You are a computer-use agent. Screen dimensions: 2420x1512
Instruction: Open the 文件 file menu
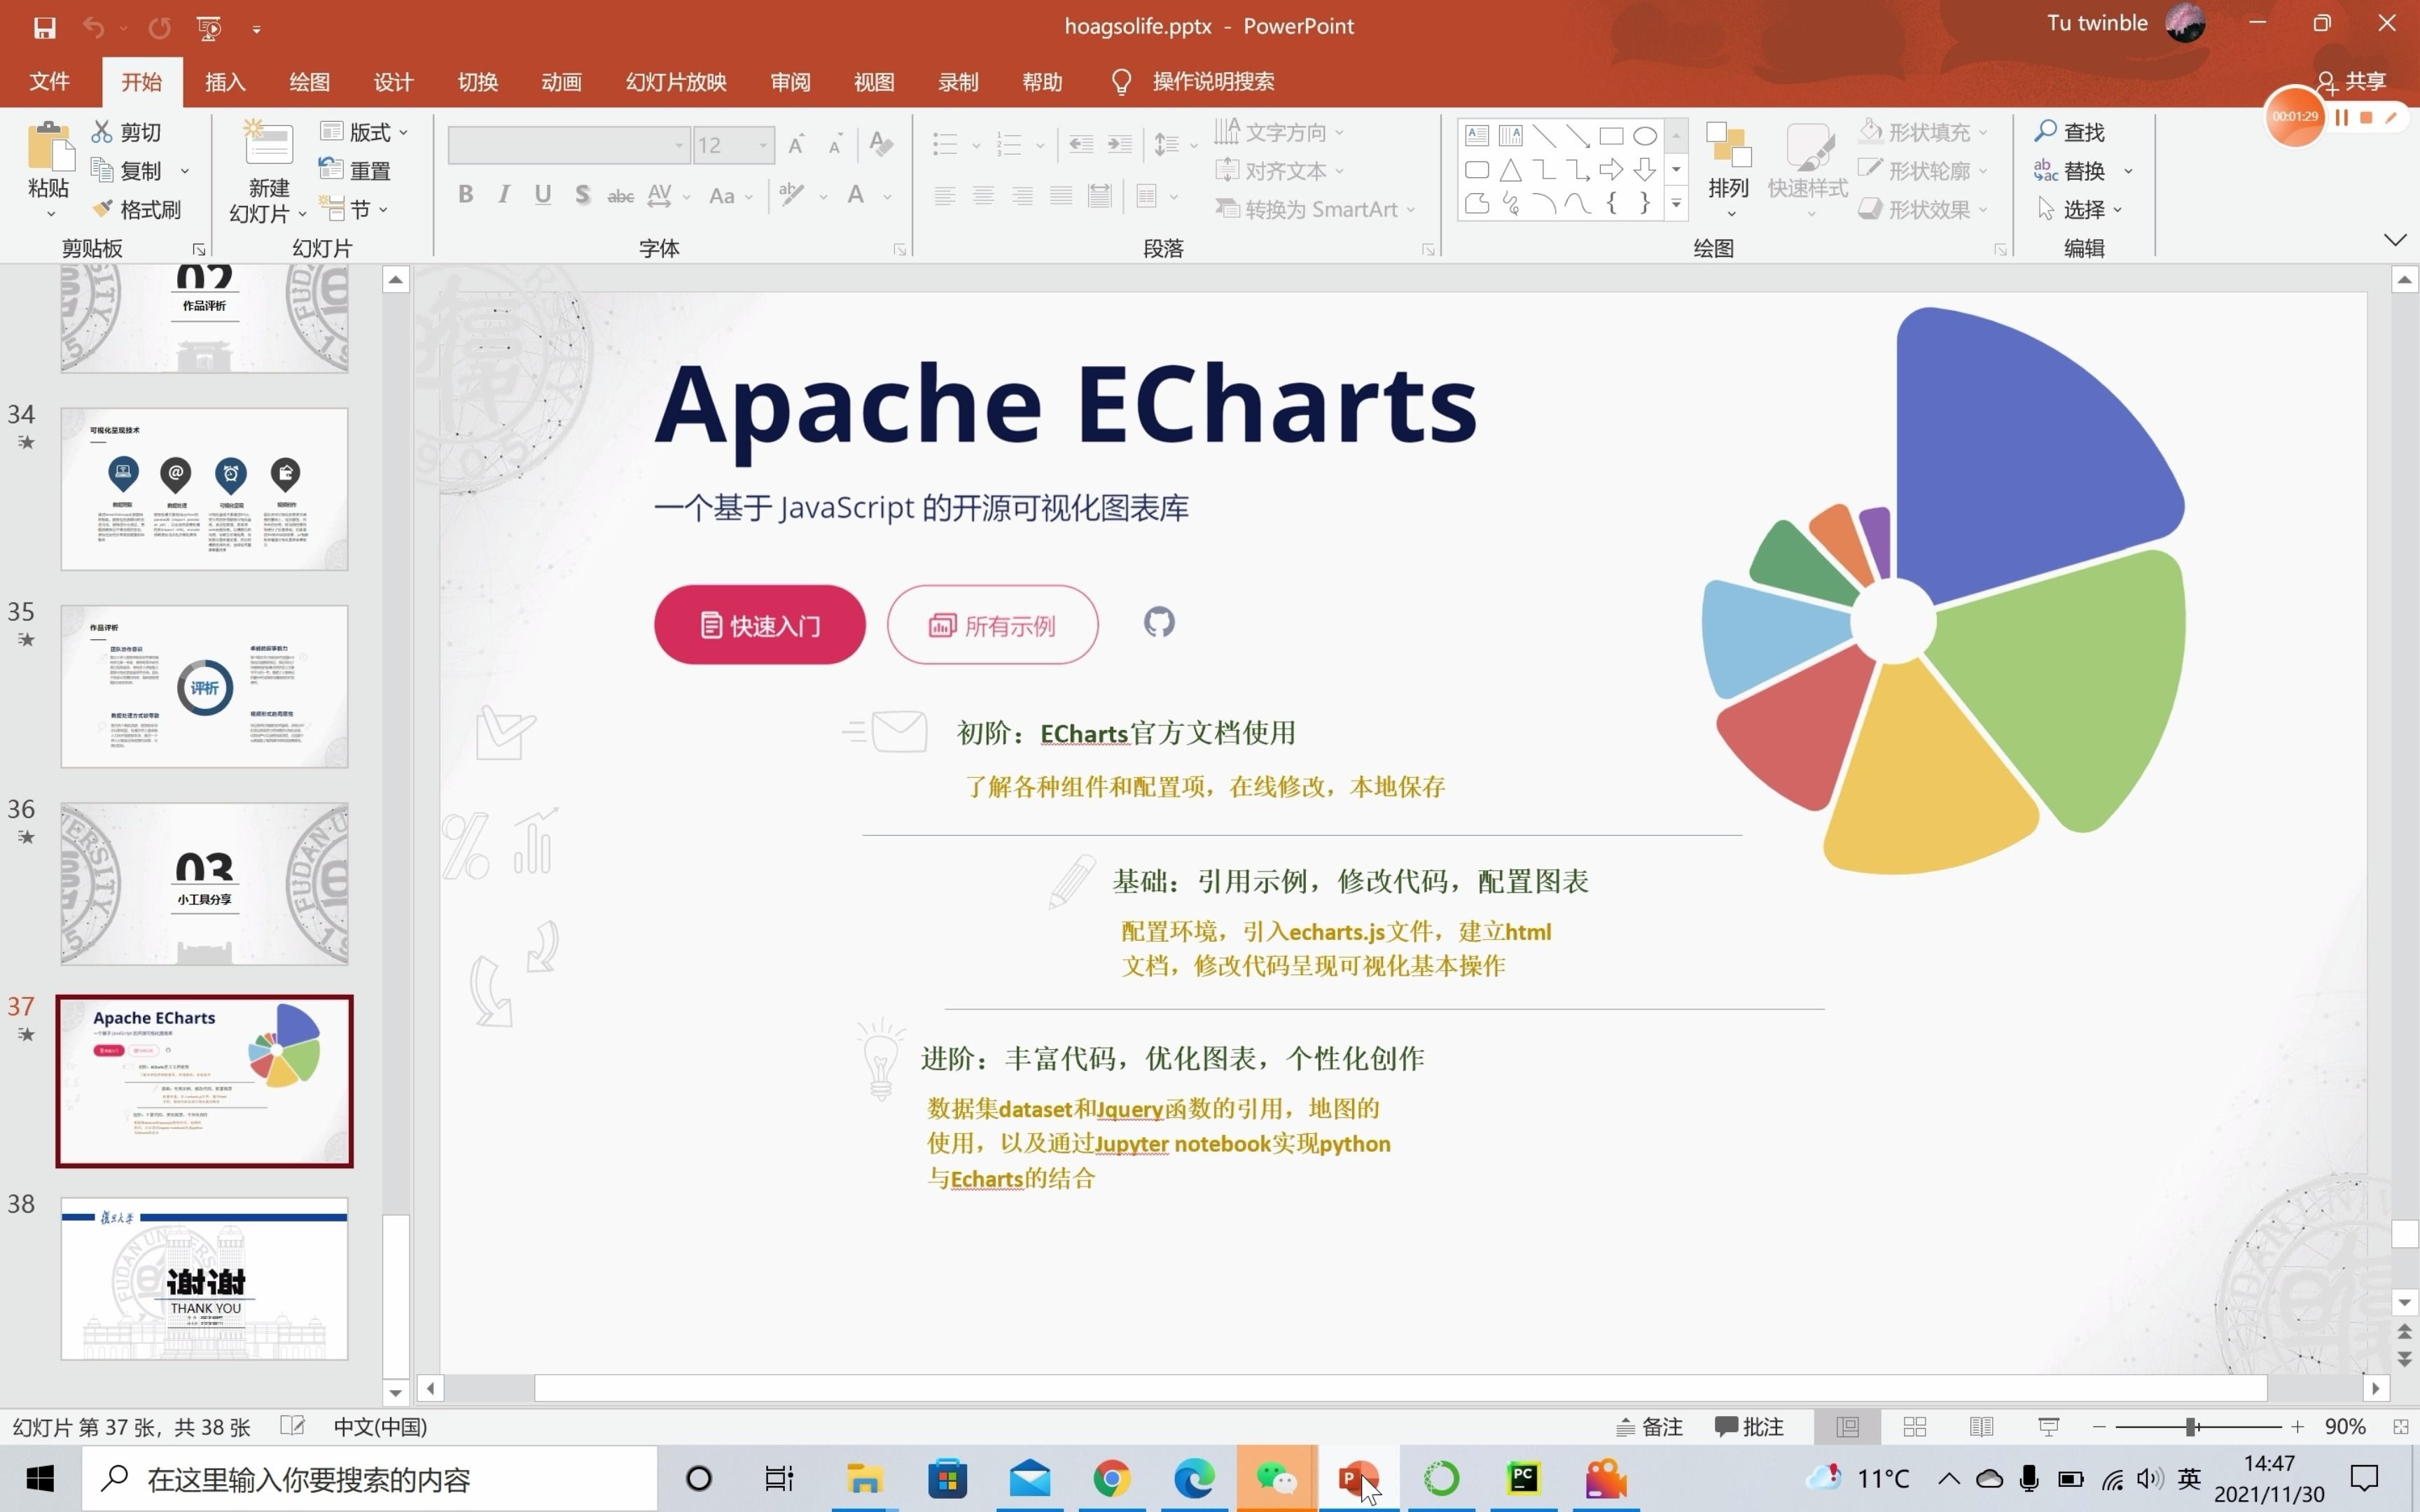point(50,82)
